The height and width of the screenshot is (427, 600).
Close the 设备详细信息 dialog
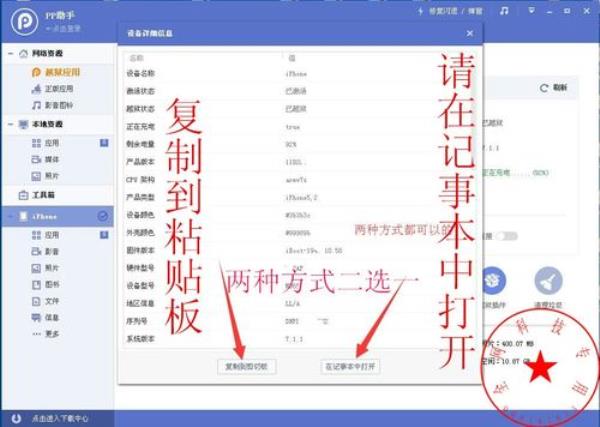[x=470, y=33]
